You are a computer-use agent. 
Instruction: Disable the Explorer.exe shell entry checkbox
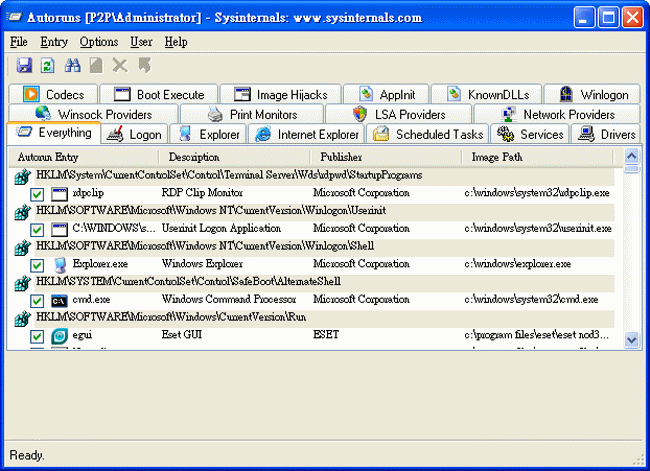point(38,266)
